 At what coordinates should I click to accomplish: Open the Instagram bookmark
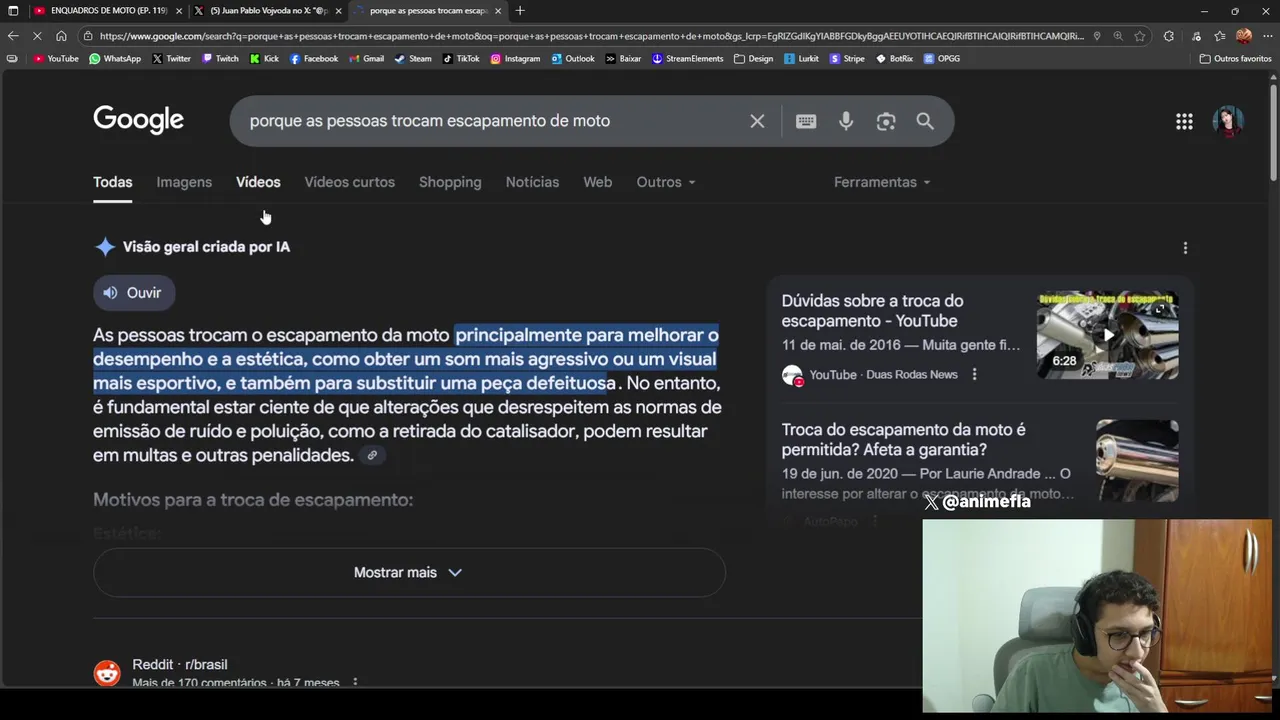(515, 59)
